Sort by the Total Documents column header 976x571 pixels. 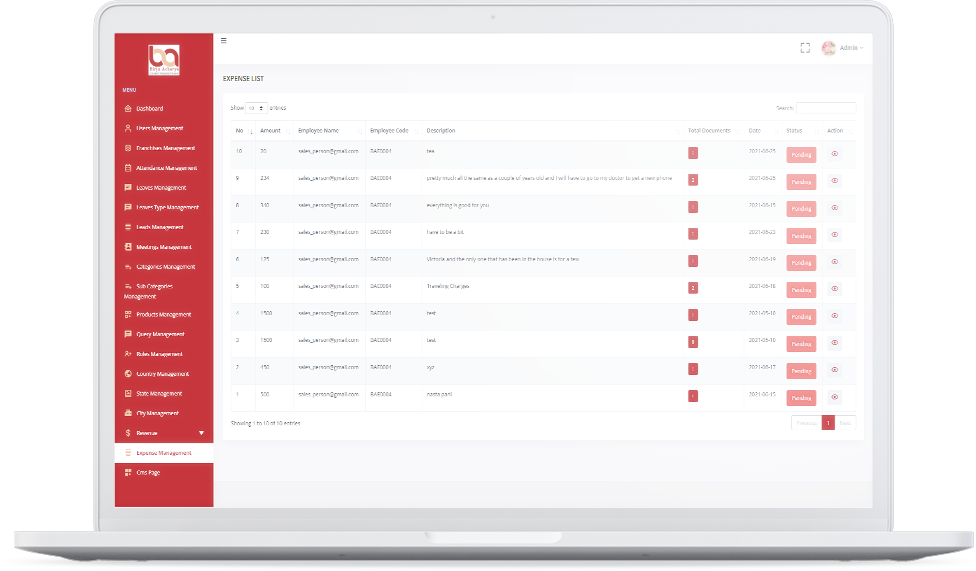click(713, 131)
